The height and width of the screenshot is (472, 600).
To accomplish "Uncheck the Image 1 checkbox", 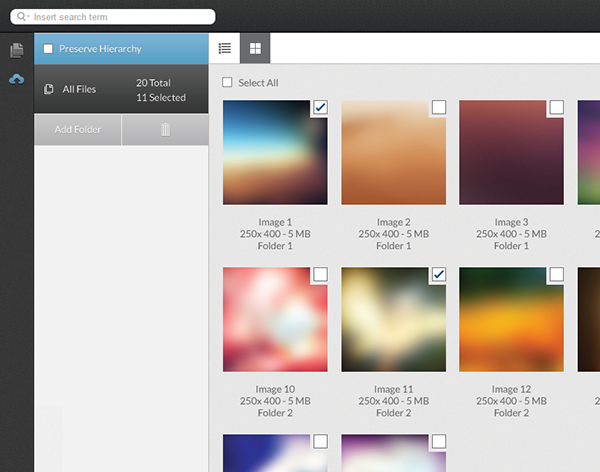I will [x=320, y=107].
